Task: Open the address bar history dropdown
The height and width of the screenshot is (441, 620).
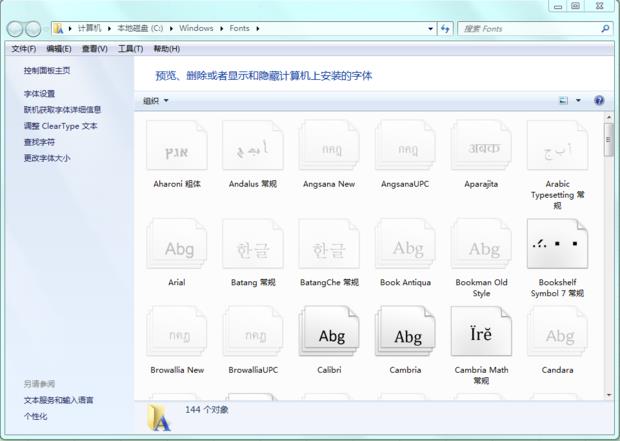Action: pyautogui.click(x=431, y=28)
